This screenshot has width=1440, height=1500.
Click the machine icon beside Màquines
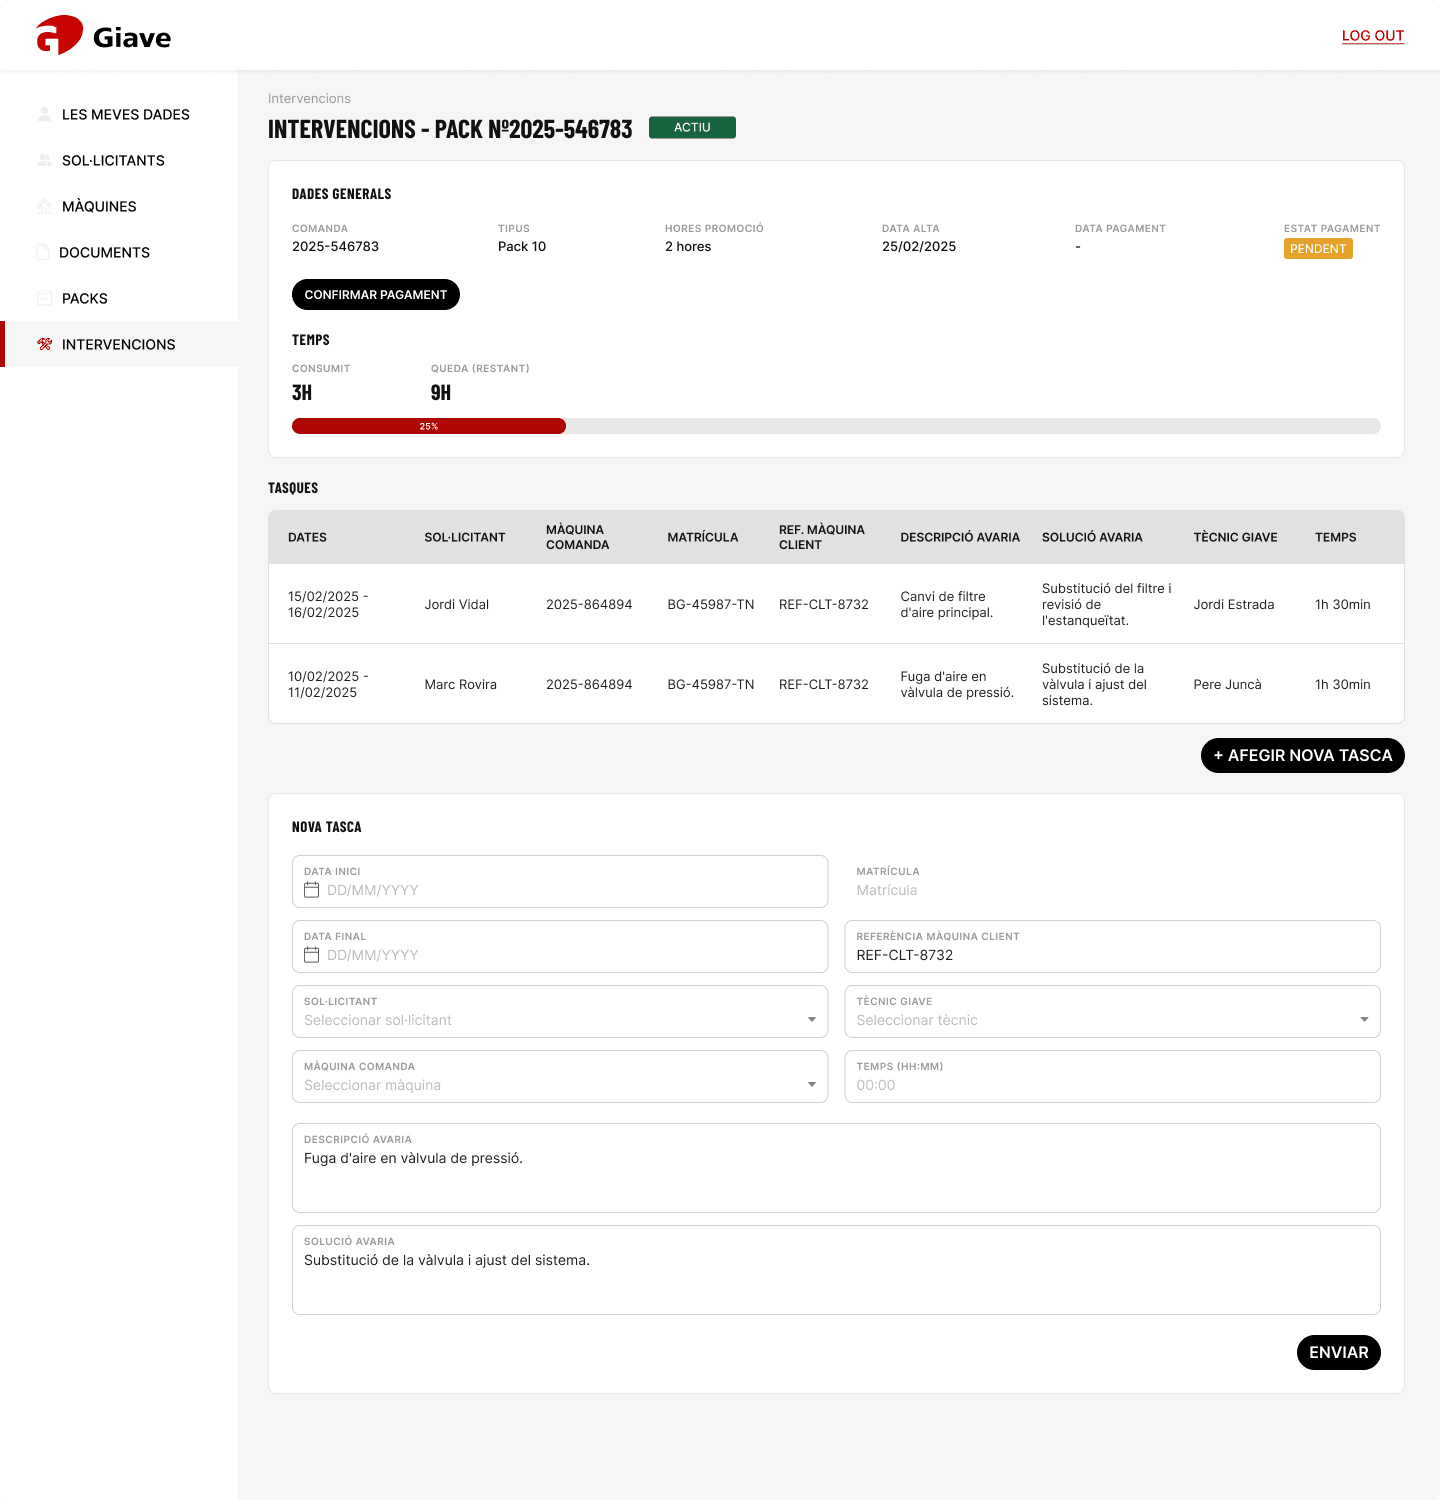click(44, 206)
